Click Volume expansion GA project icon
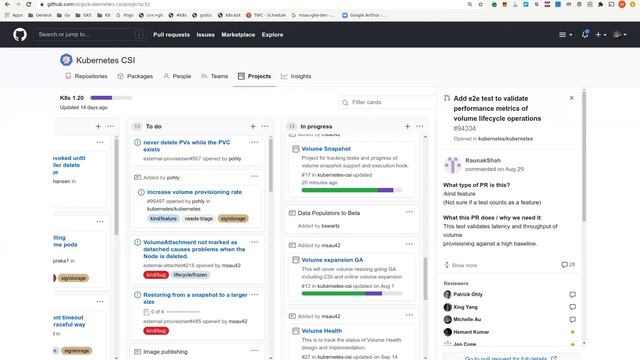This screenshot has height=360, width=640. 296,260
